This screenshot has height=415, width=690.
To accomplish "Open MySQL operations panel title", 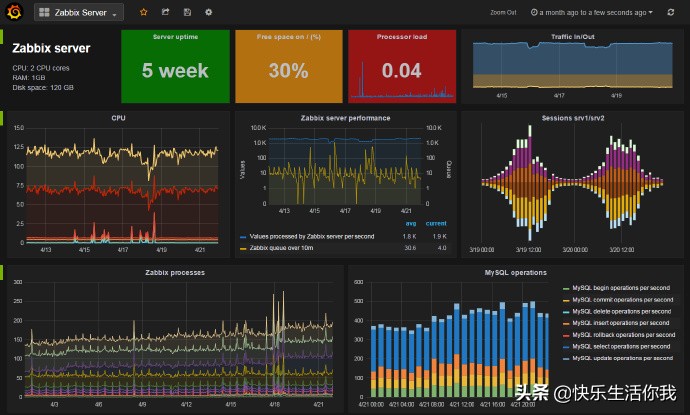I will tap(515, 272).
